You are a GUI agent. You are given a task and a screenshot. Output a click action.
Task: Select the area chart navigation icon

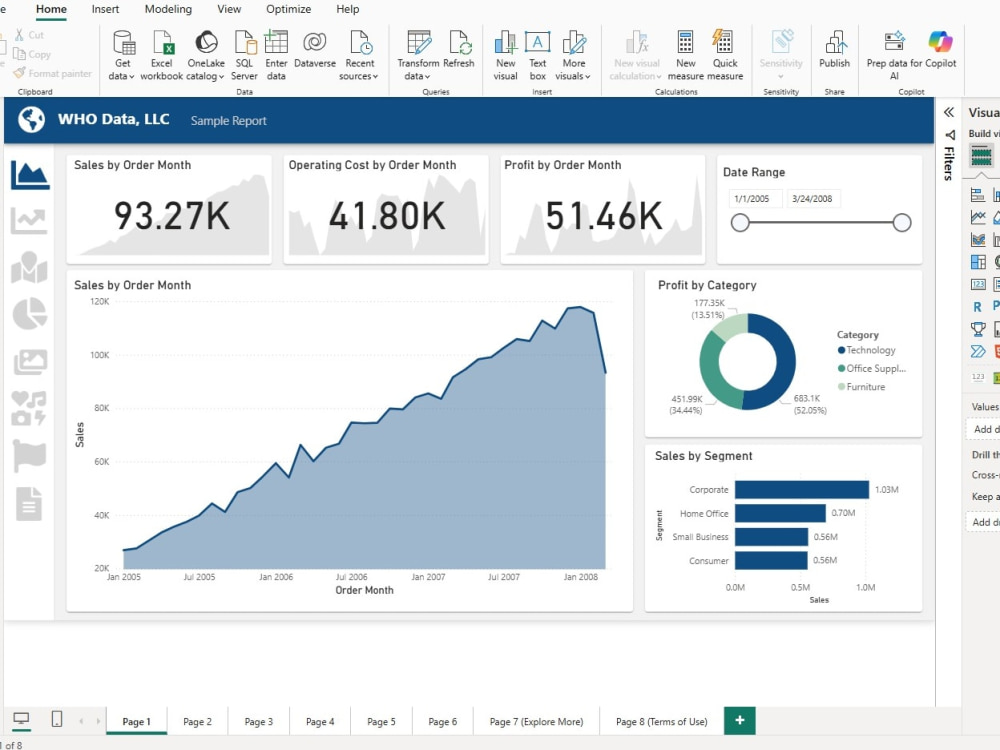[x=30, y=175]
